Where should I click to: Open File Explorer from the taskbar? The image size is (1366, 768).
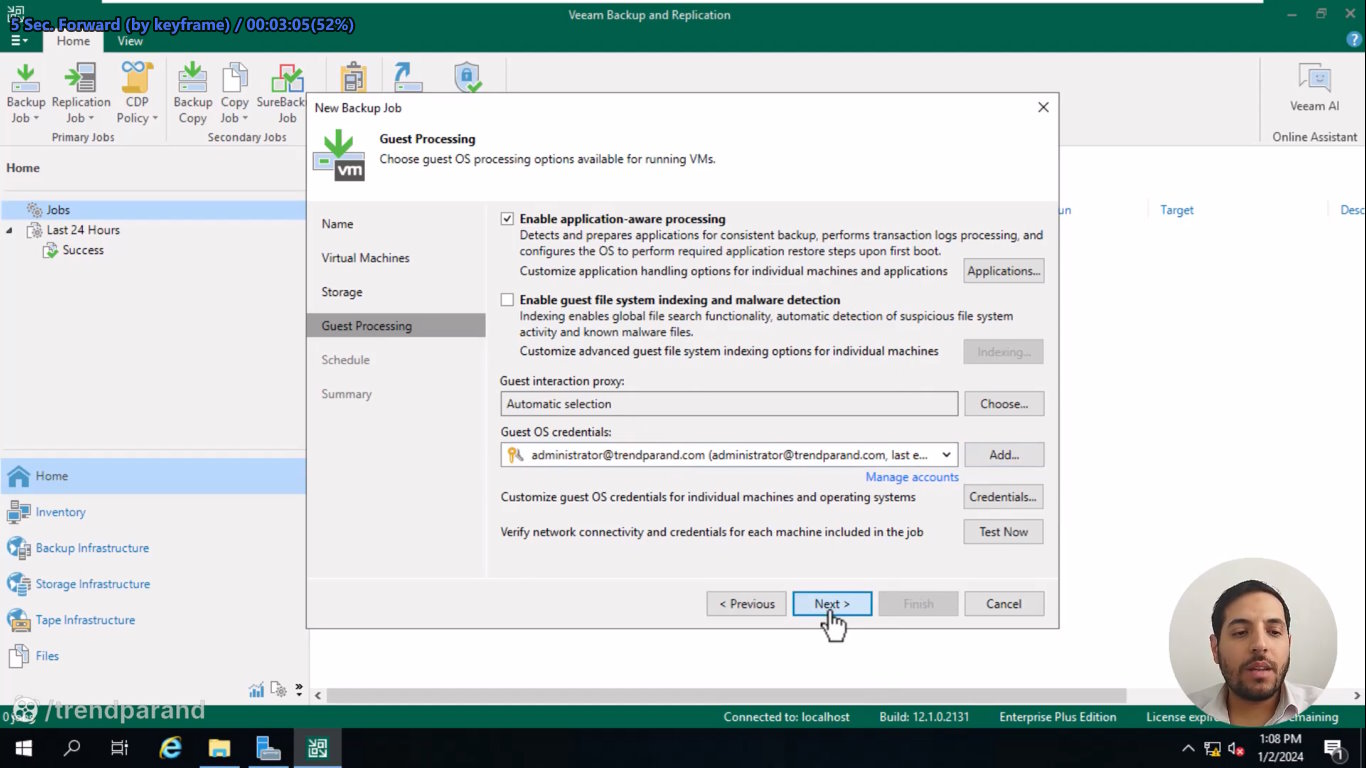click(x=219, y=748)
